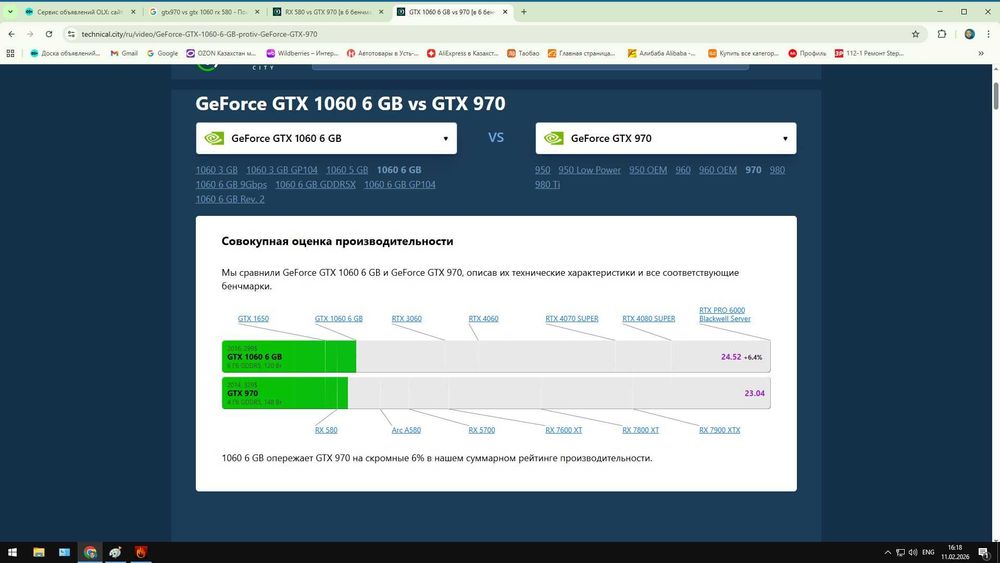Screen dimensions: 1000x563
Task: Open the RTX 3060 chart link
Action: coord(406,318)
